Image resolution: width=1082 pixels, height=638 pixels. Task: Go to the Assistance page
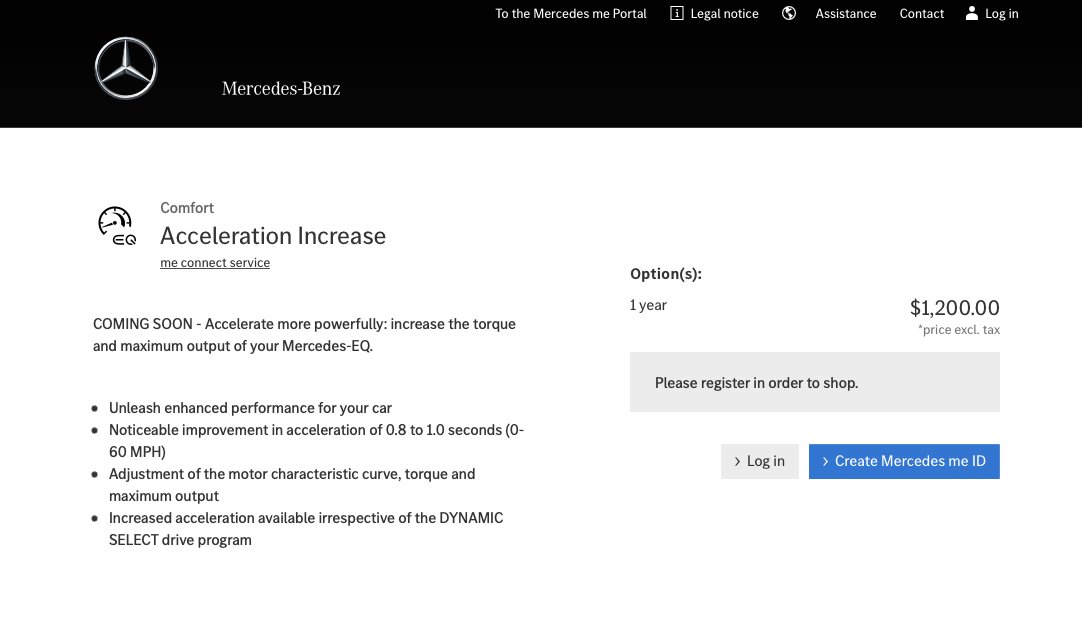[x=845, y=14]
